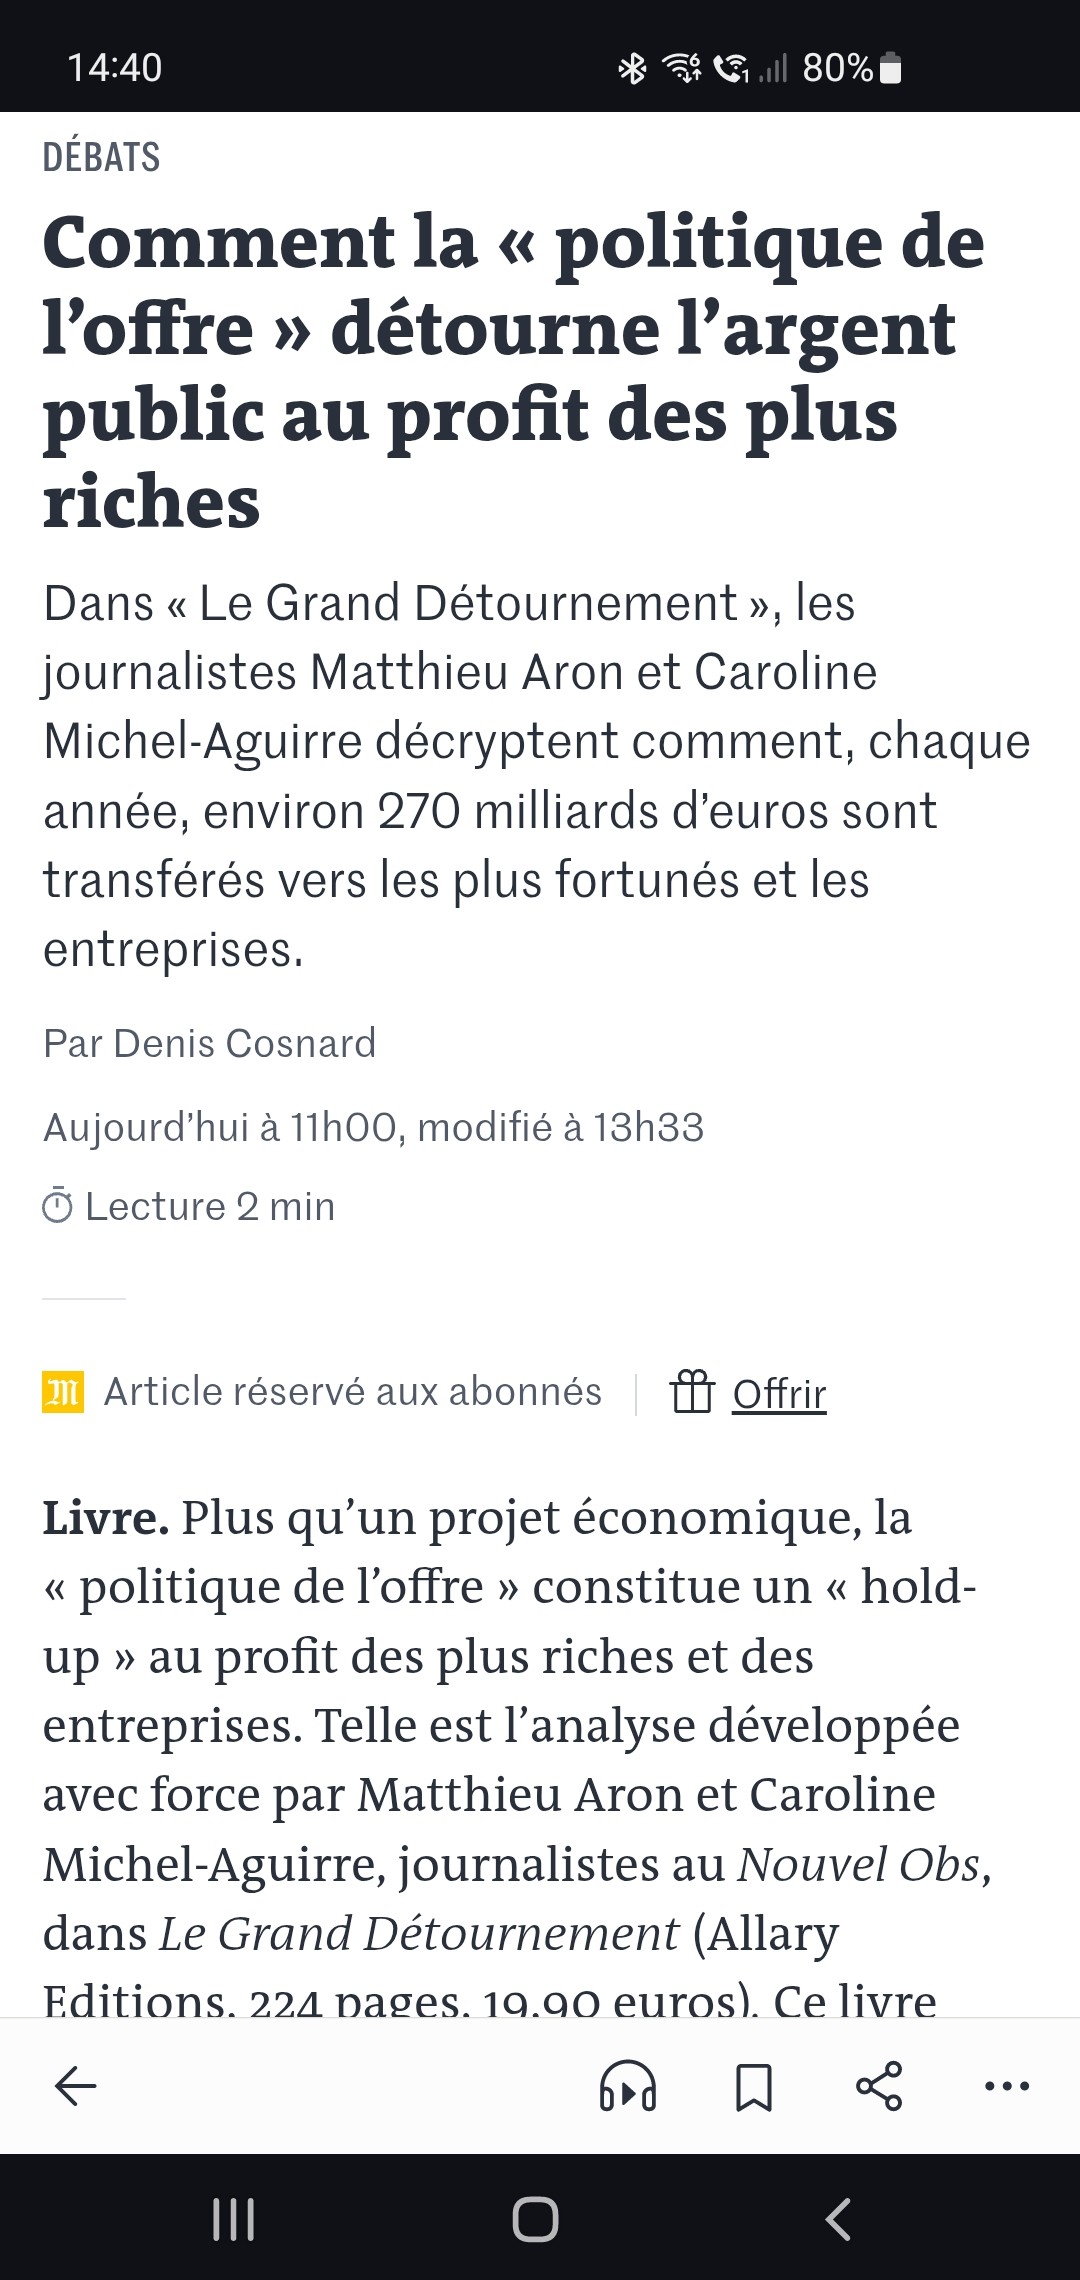
Task: Tap the yellow Le Monde subscriber badge
Action: click(63, 1392)
